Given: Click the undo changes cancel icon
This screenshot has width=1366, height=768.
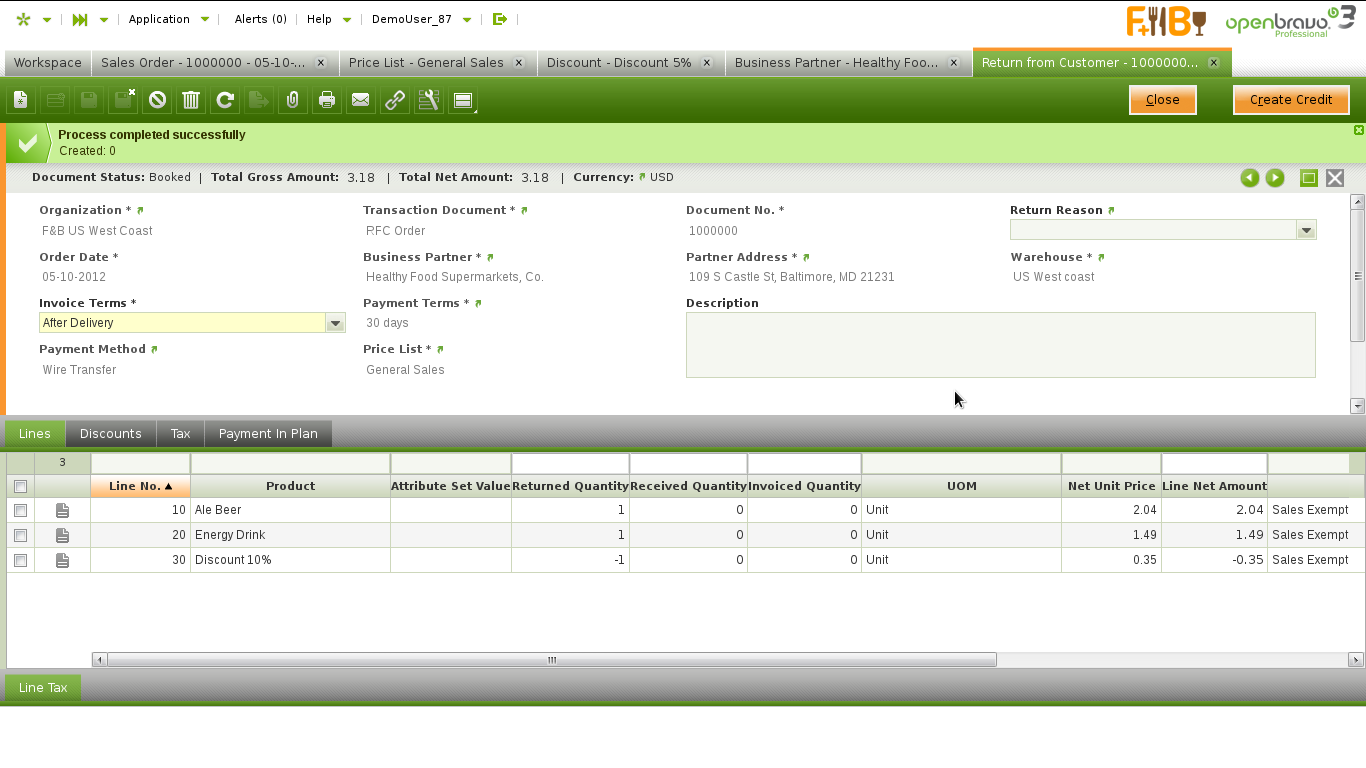Looking at the screenshot, I should click(157, 100).
